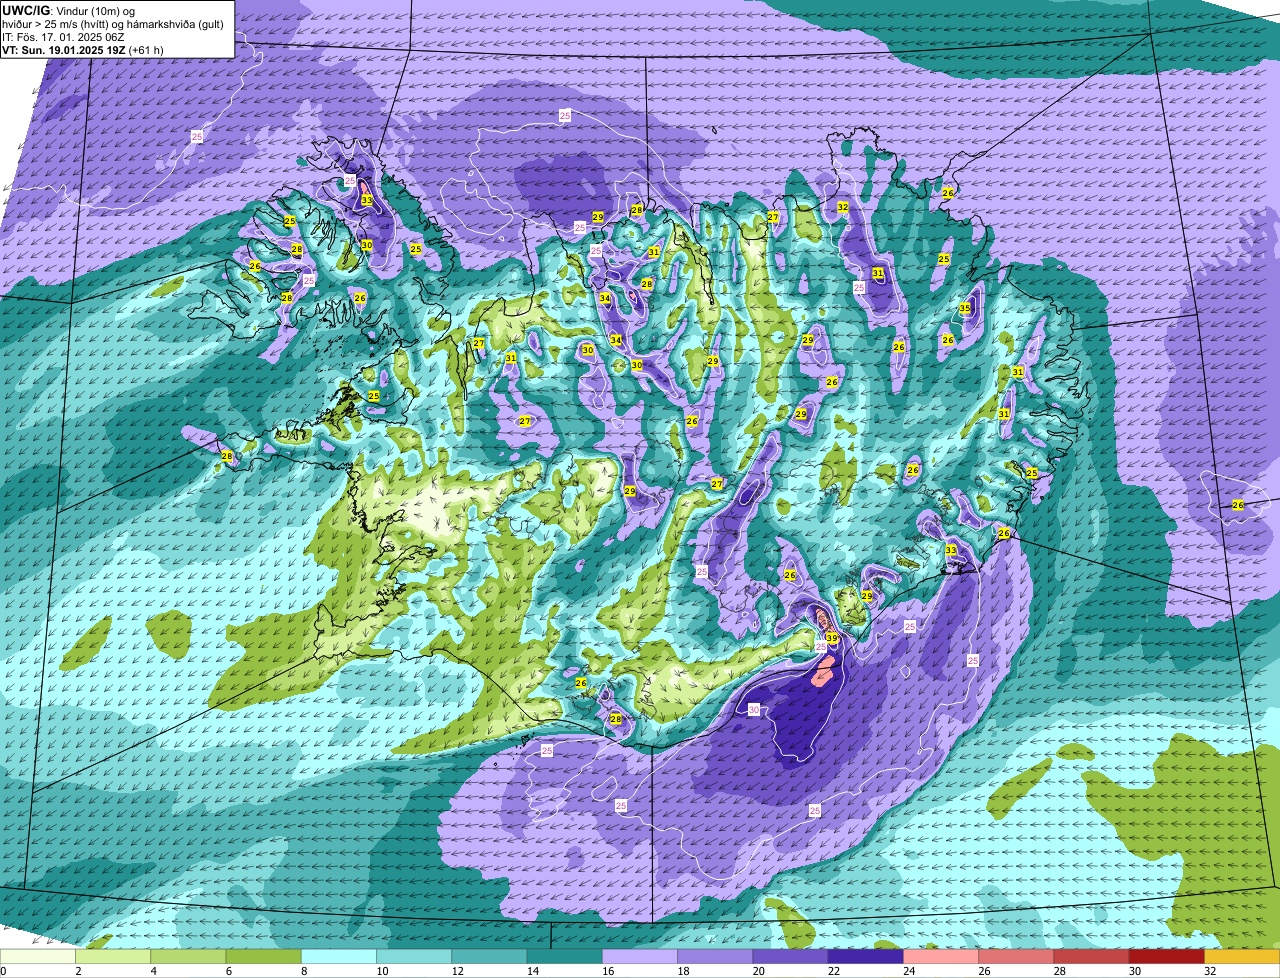This screenshot has width=1280, height=978.
Task: Click the scale value 20
Action: tap(759, 971)
